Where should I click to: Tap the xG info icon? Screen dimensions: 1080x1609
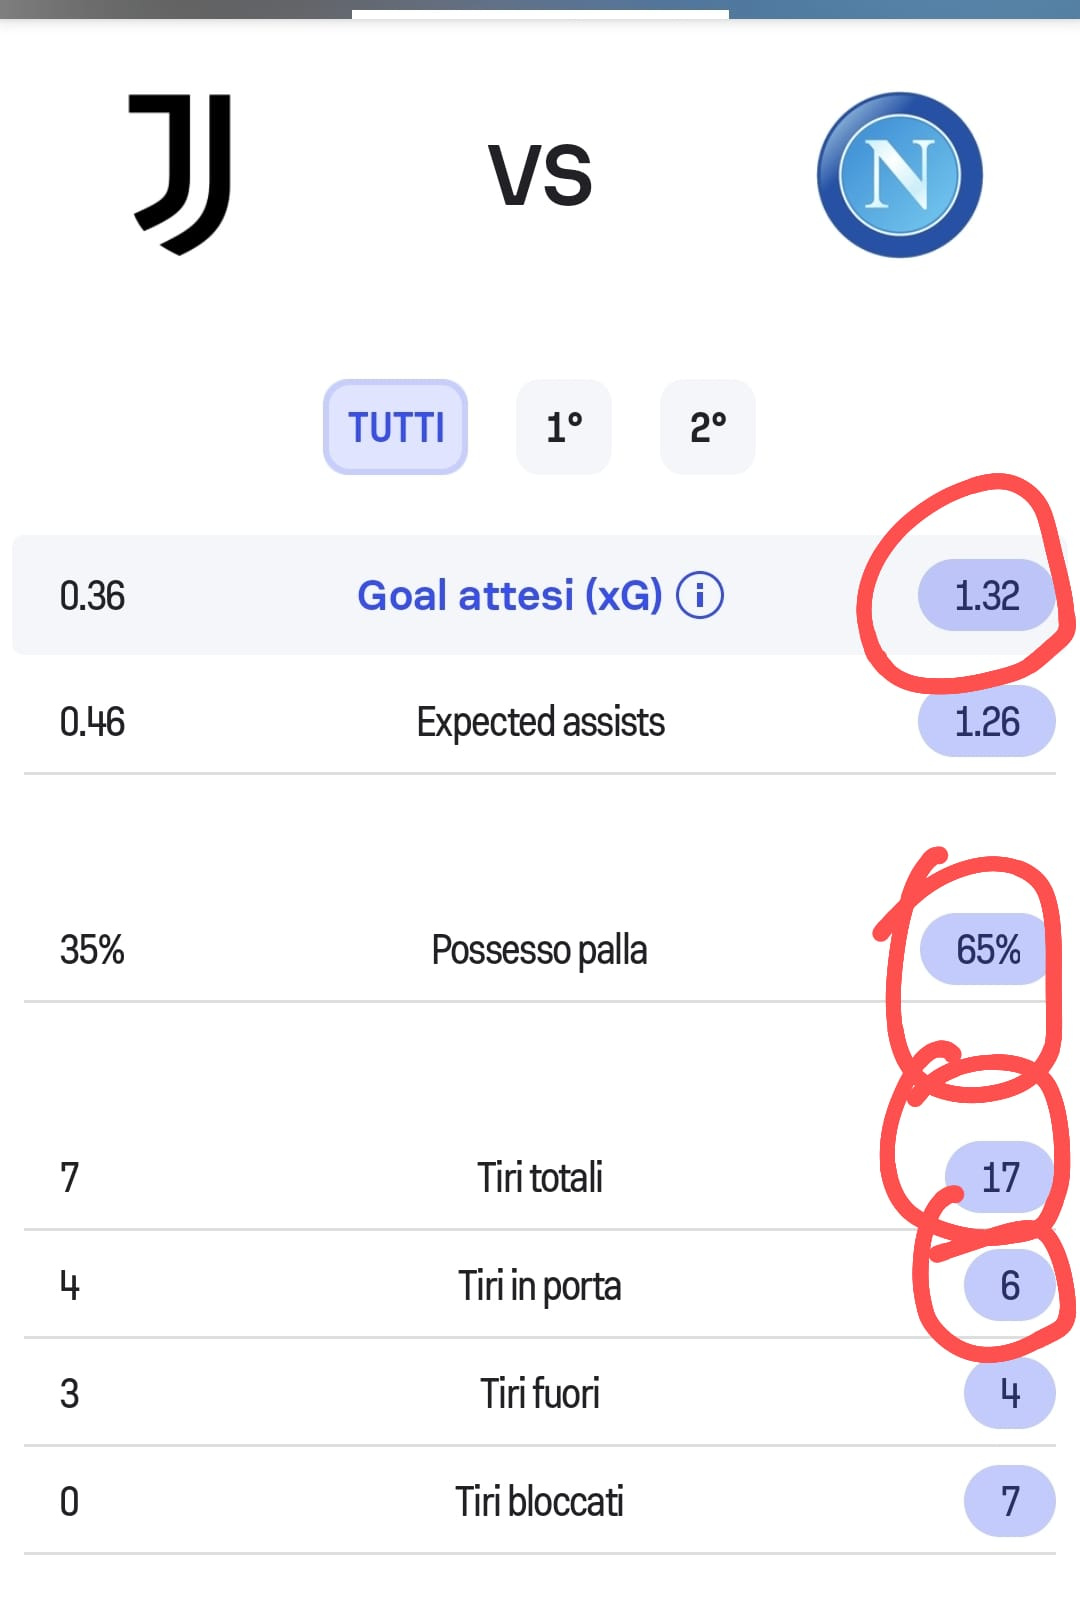[x=700, y=596]
